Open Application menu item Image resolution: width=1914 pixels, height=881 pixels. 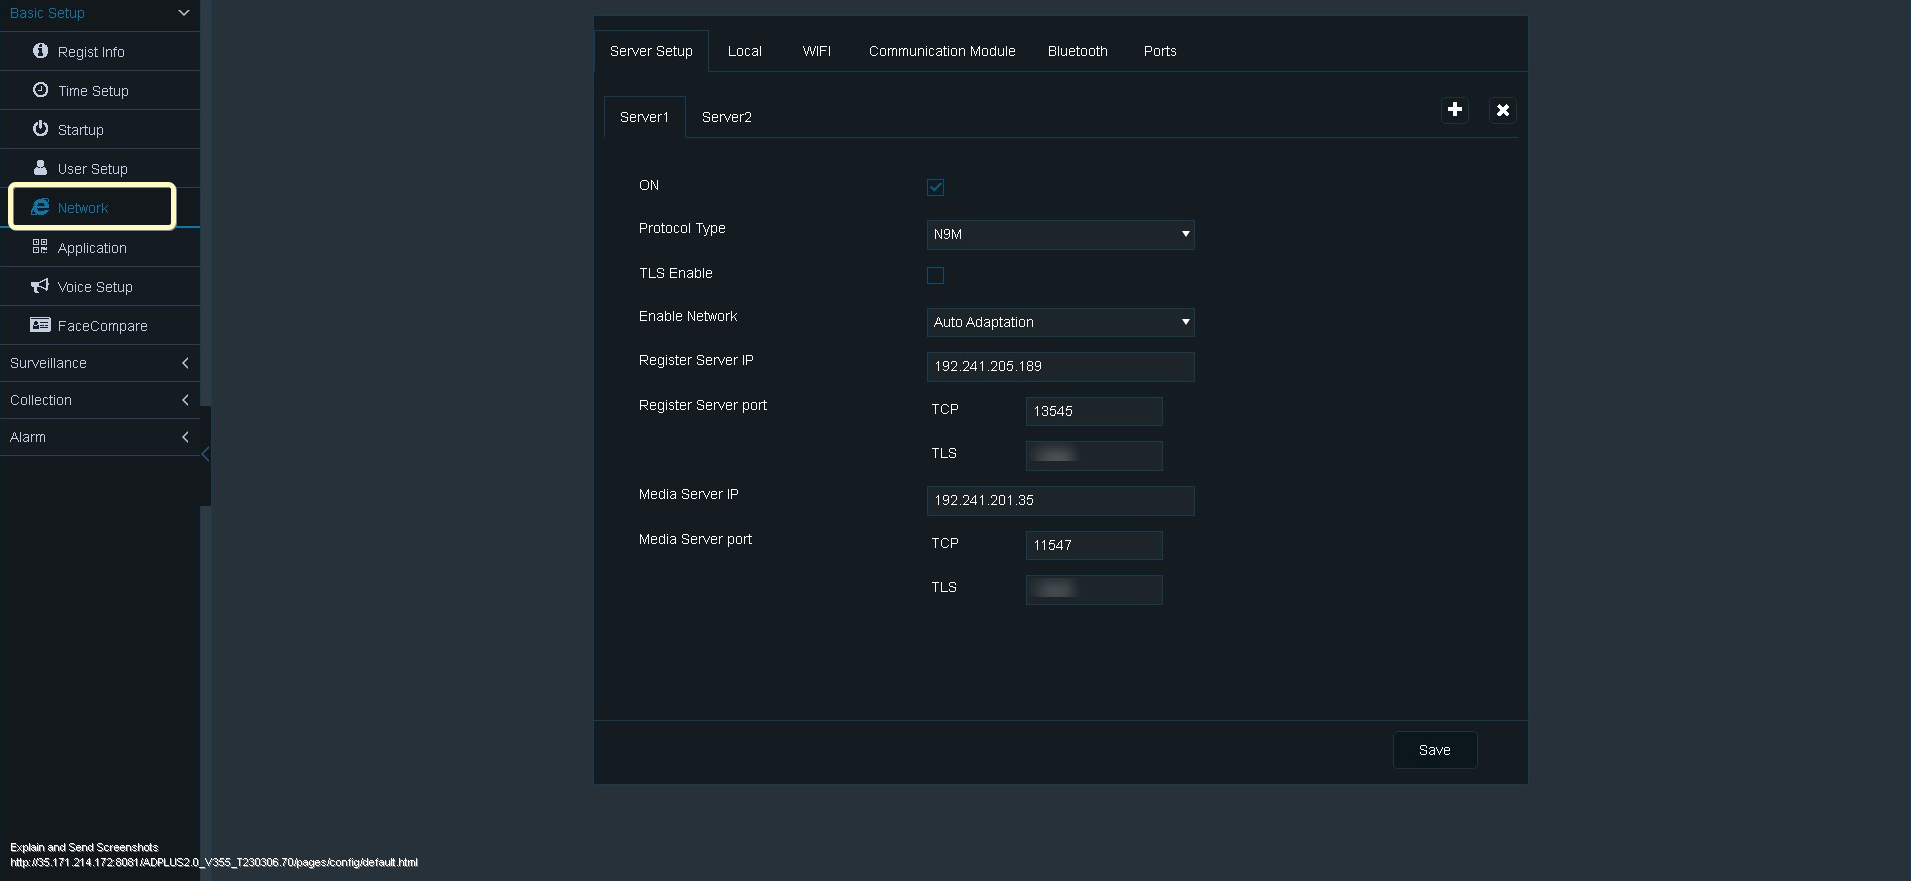tap(100, 247)
